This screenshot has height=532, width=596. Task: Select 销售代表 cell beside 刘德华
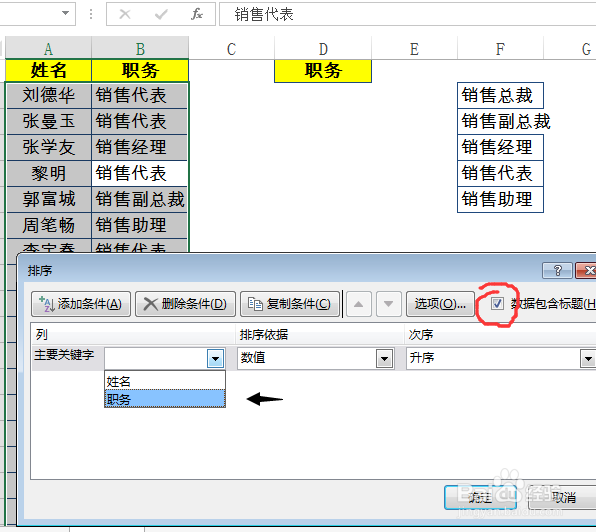pyautogui.click(x=139, y=95)
